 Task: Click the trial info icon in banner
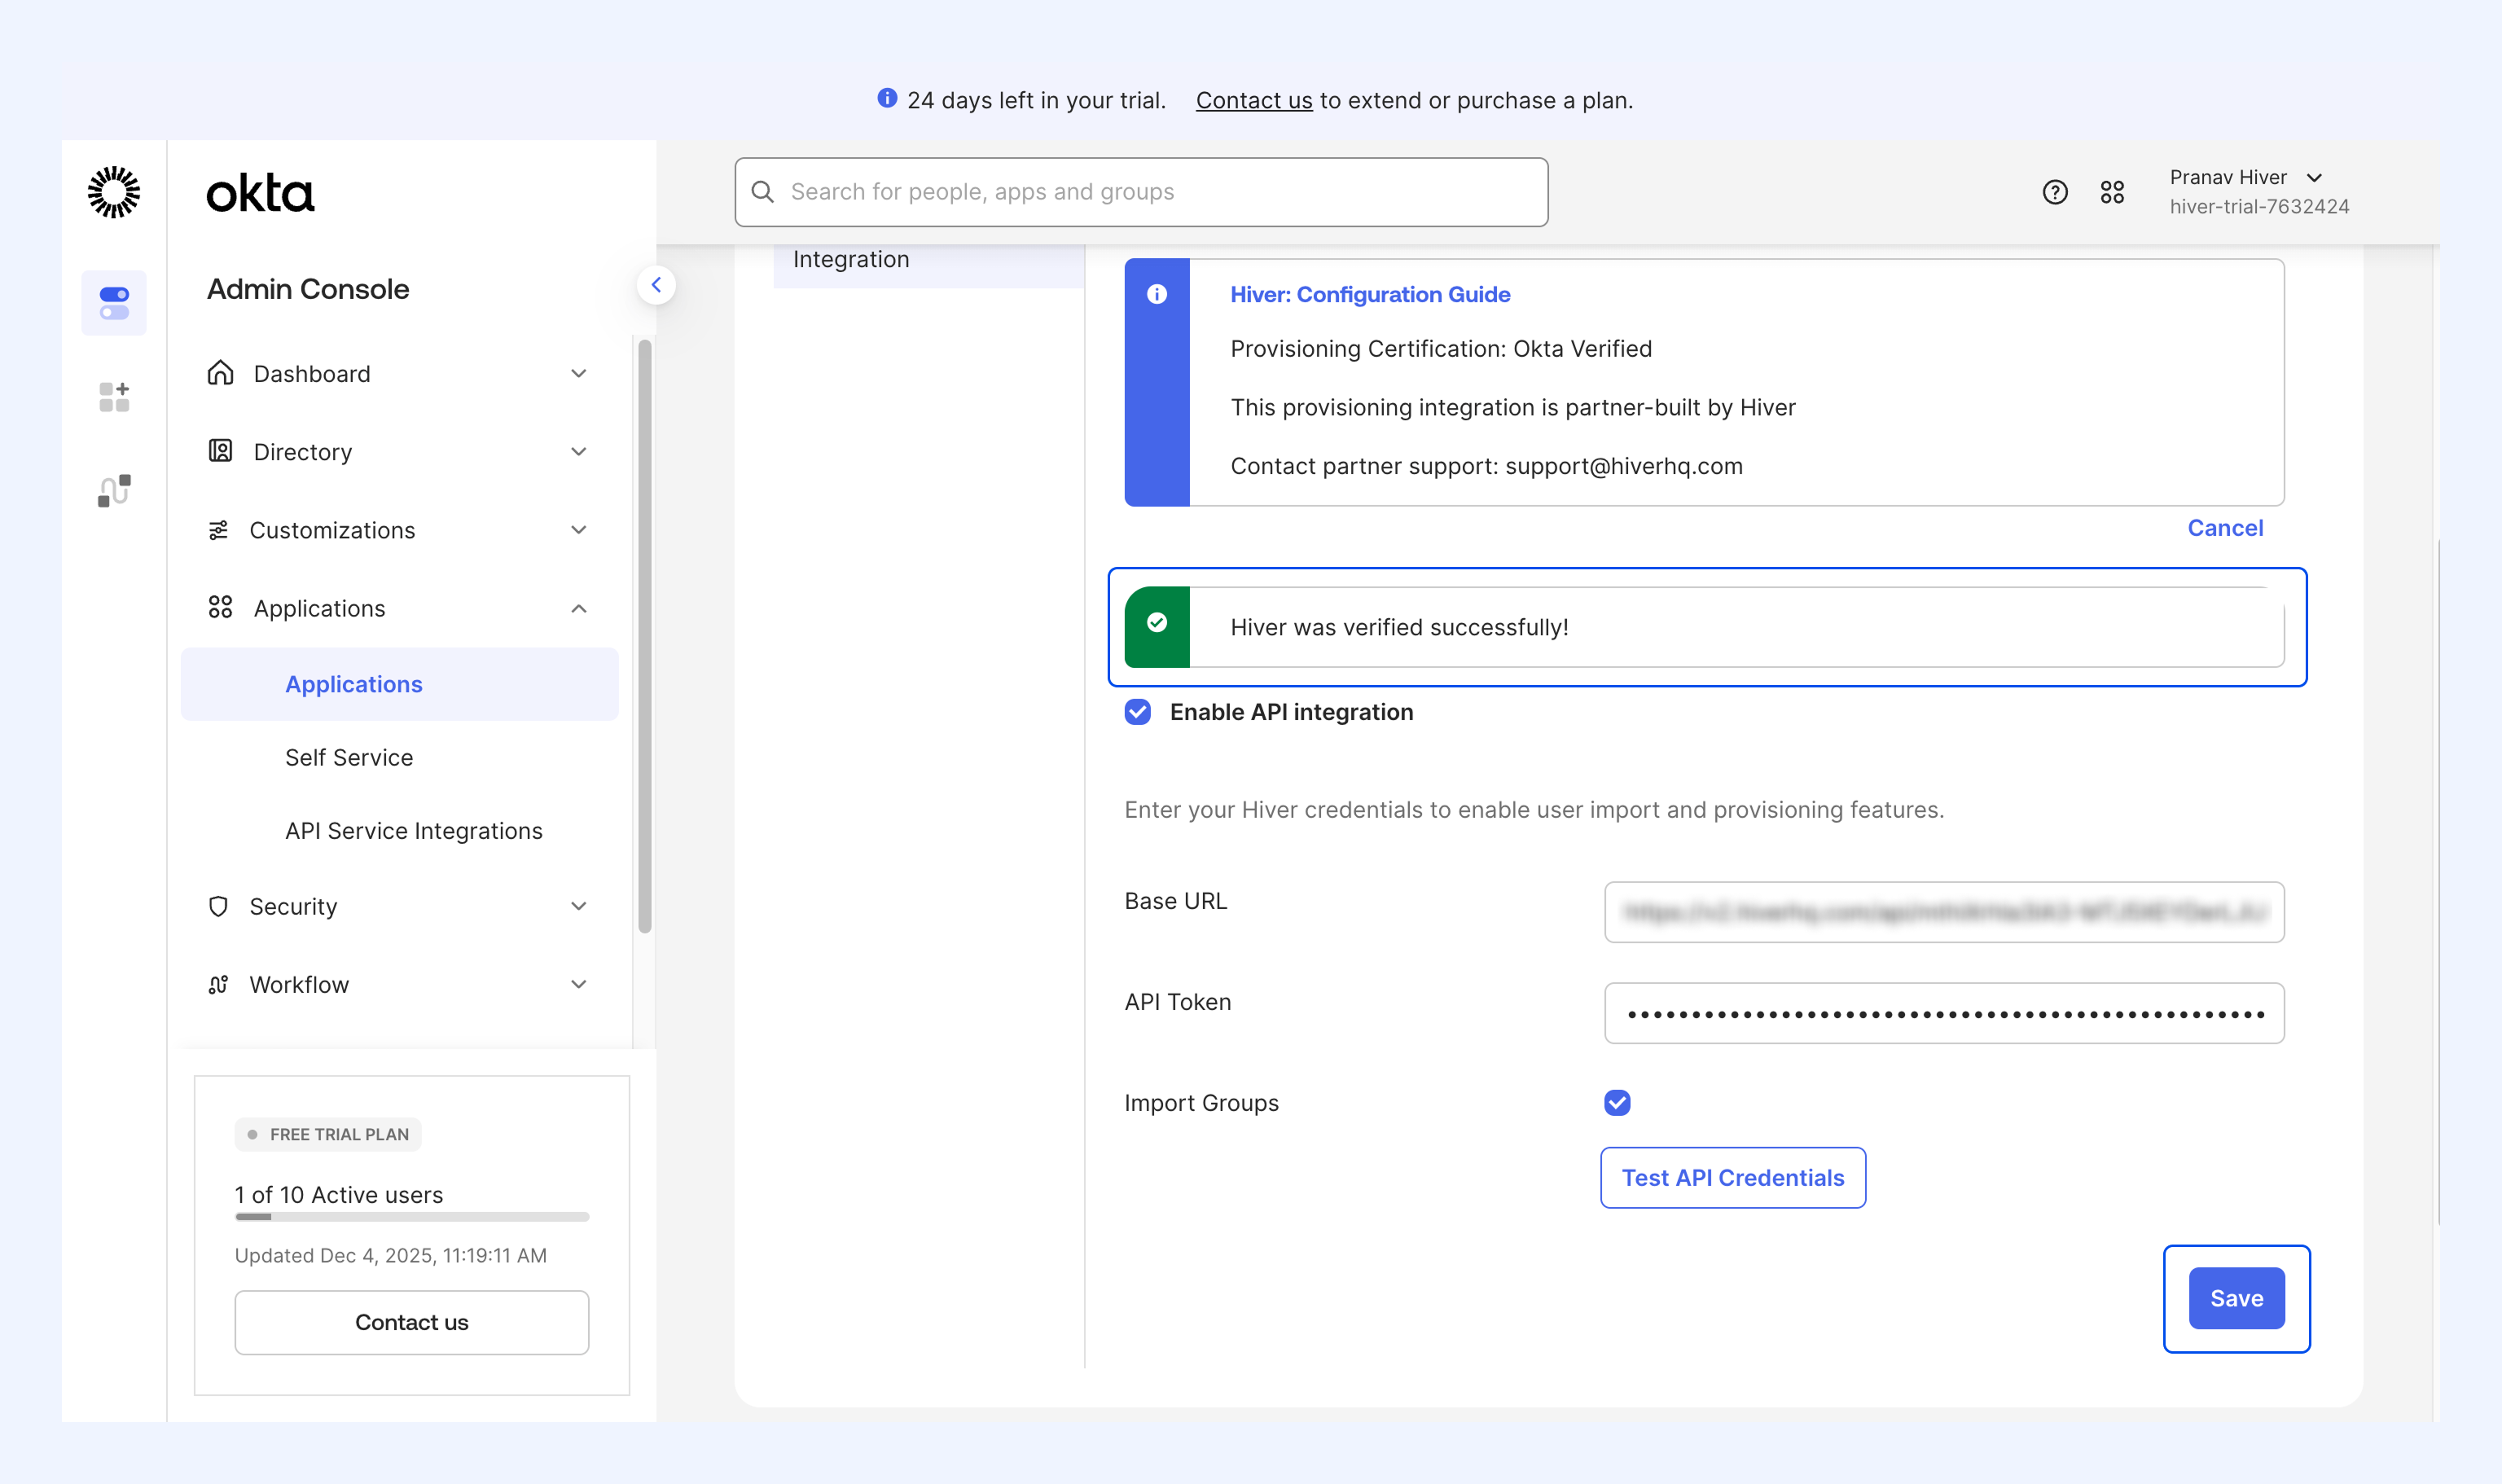[887, 98]
